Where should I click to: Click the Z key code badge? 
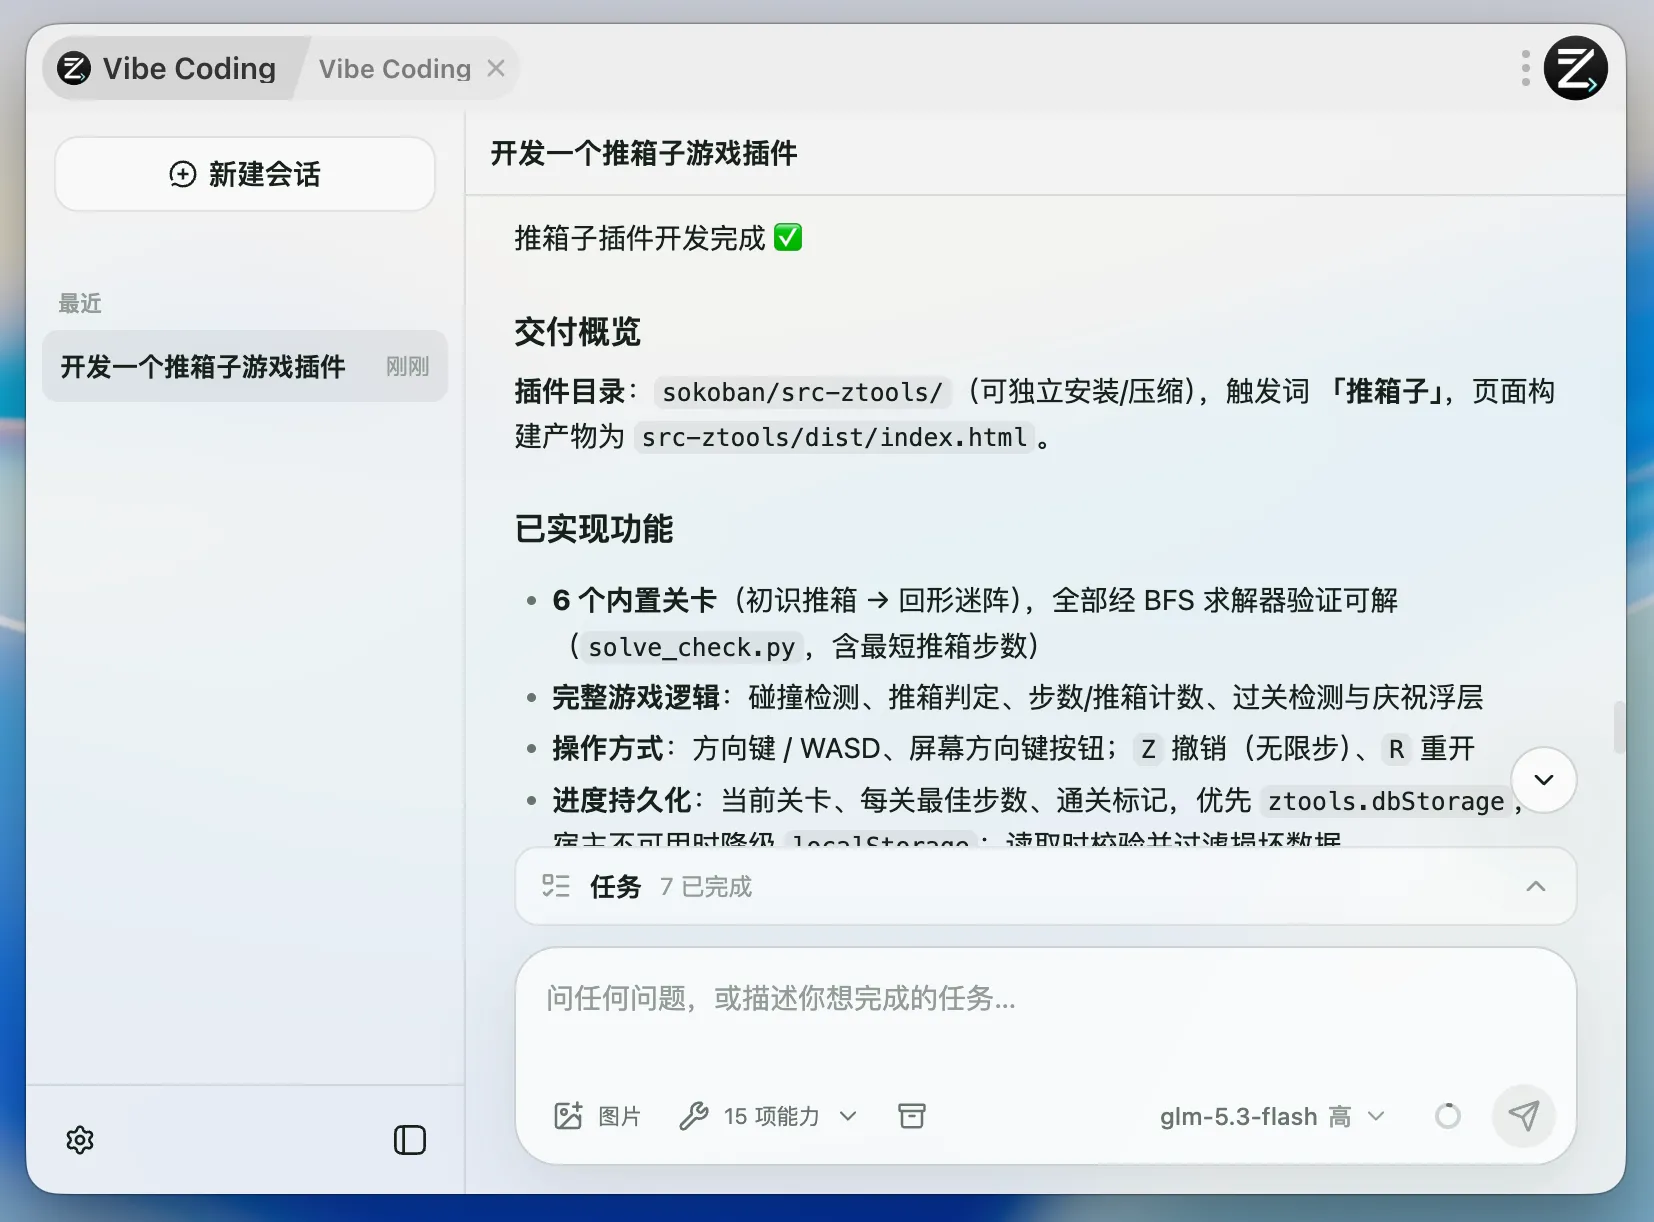pyautogui.click(x=1148, y=749)
